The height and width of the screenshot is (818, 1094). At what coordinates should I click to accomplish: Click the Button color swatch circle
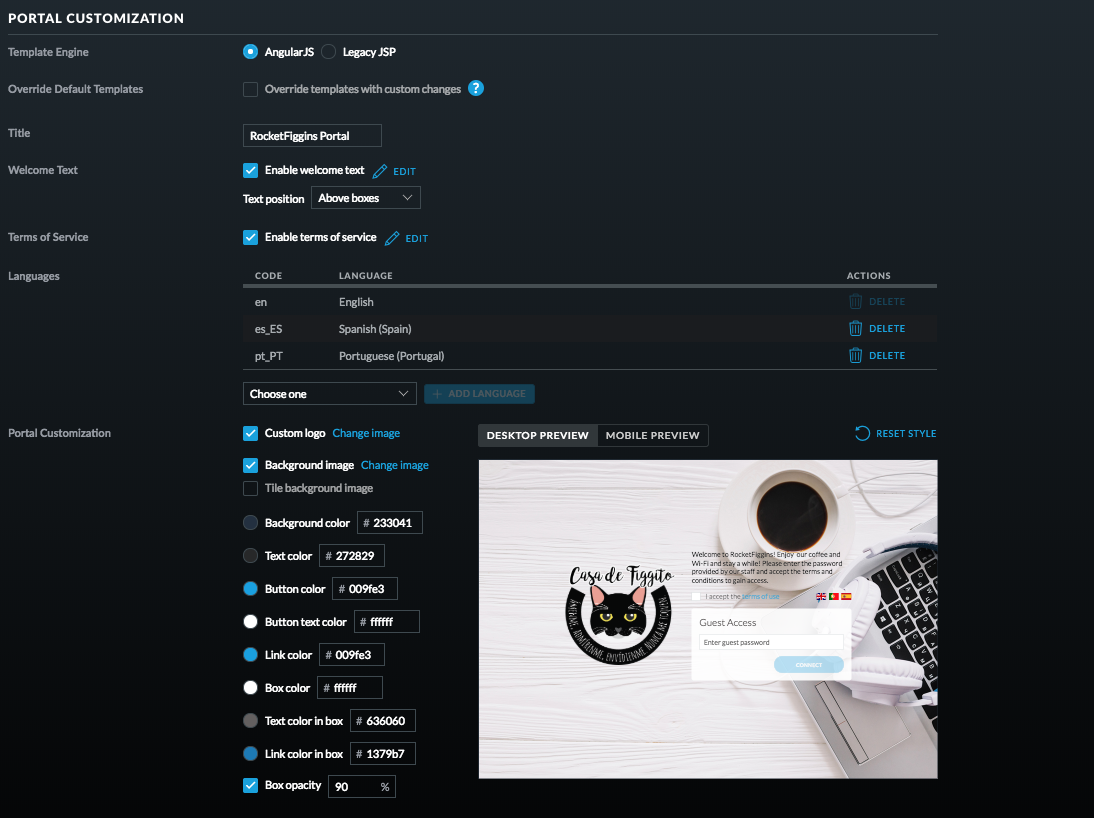250,588
